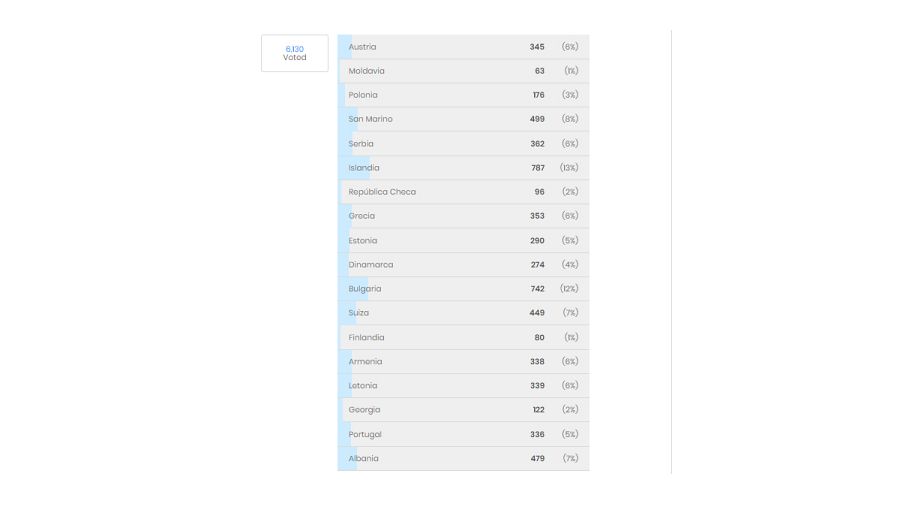Select the Letonia result row
The image size is (900, 507).
point(463,386)
